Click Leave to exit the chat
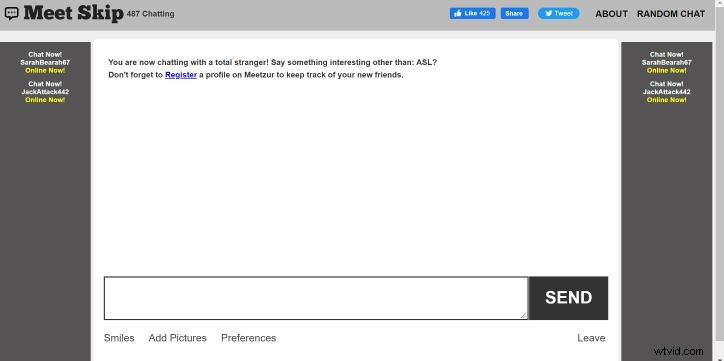 (x=591, y=338)
